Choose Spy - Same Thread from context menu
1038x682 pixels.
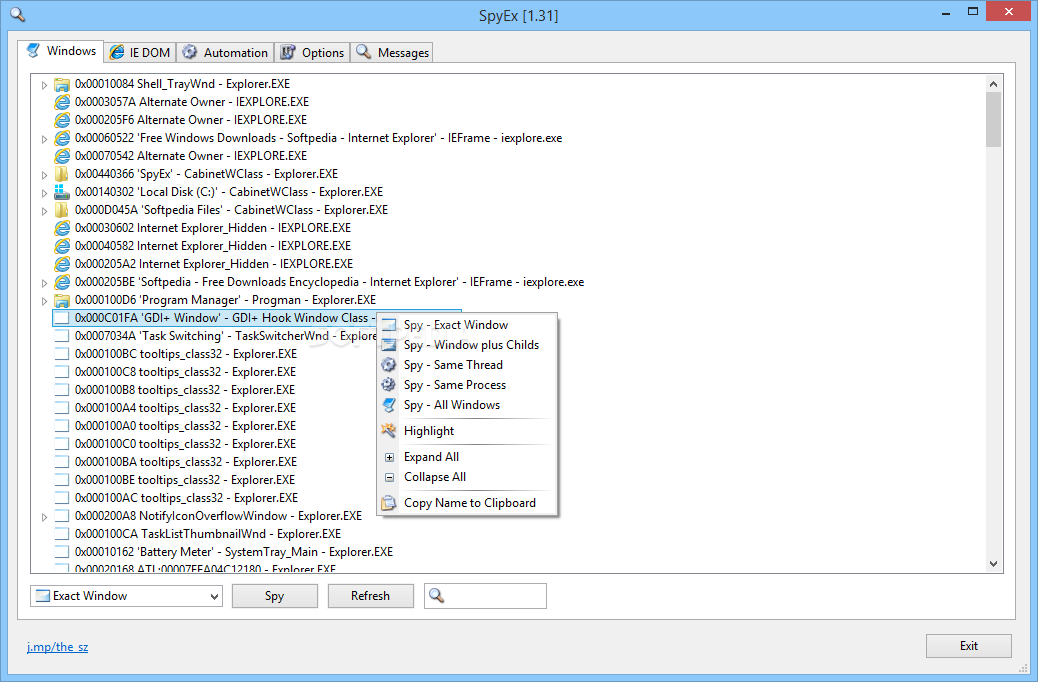467,365
